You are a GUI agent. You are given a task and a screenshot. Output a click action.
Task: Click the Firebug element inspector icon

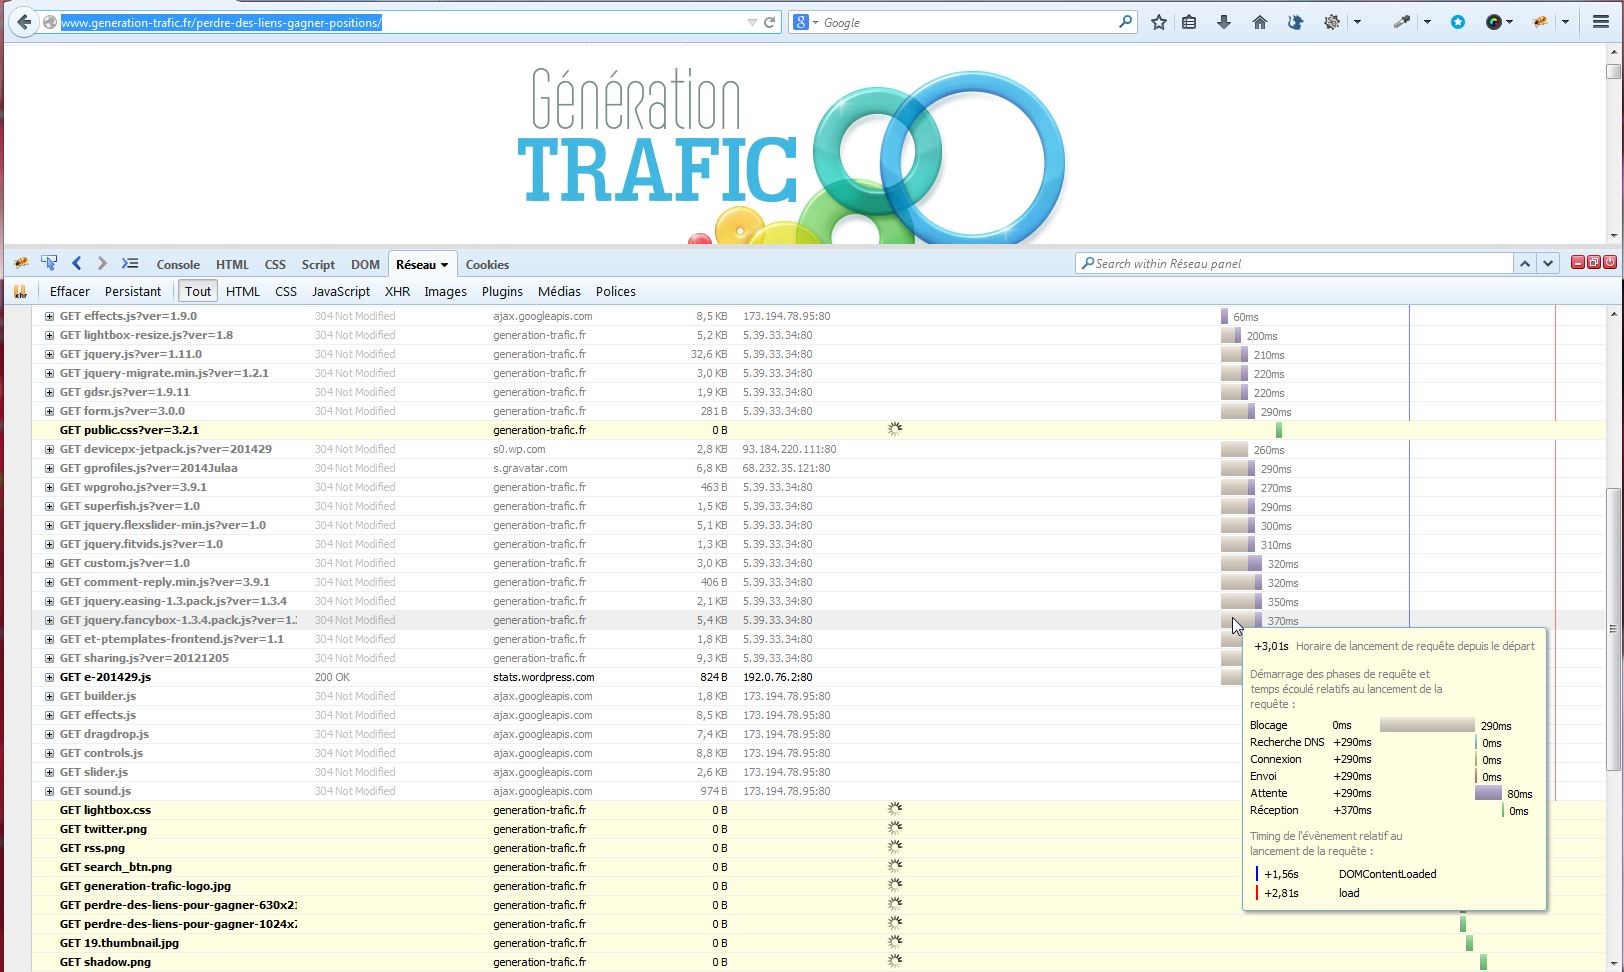pyautogui.click(x=48, y=263)
